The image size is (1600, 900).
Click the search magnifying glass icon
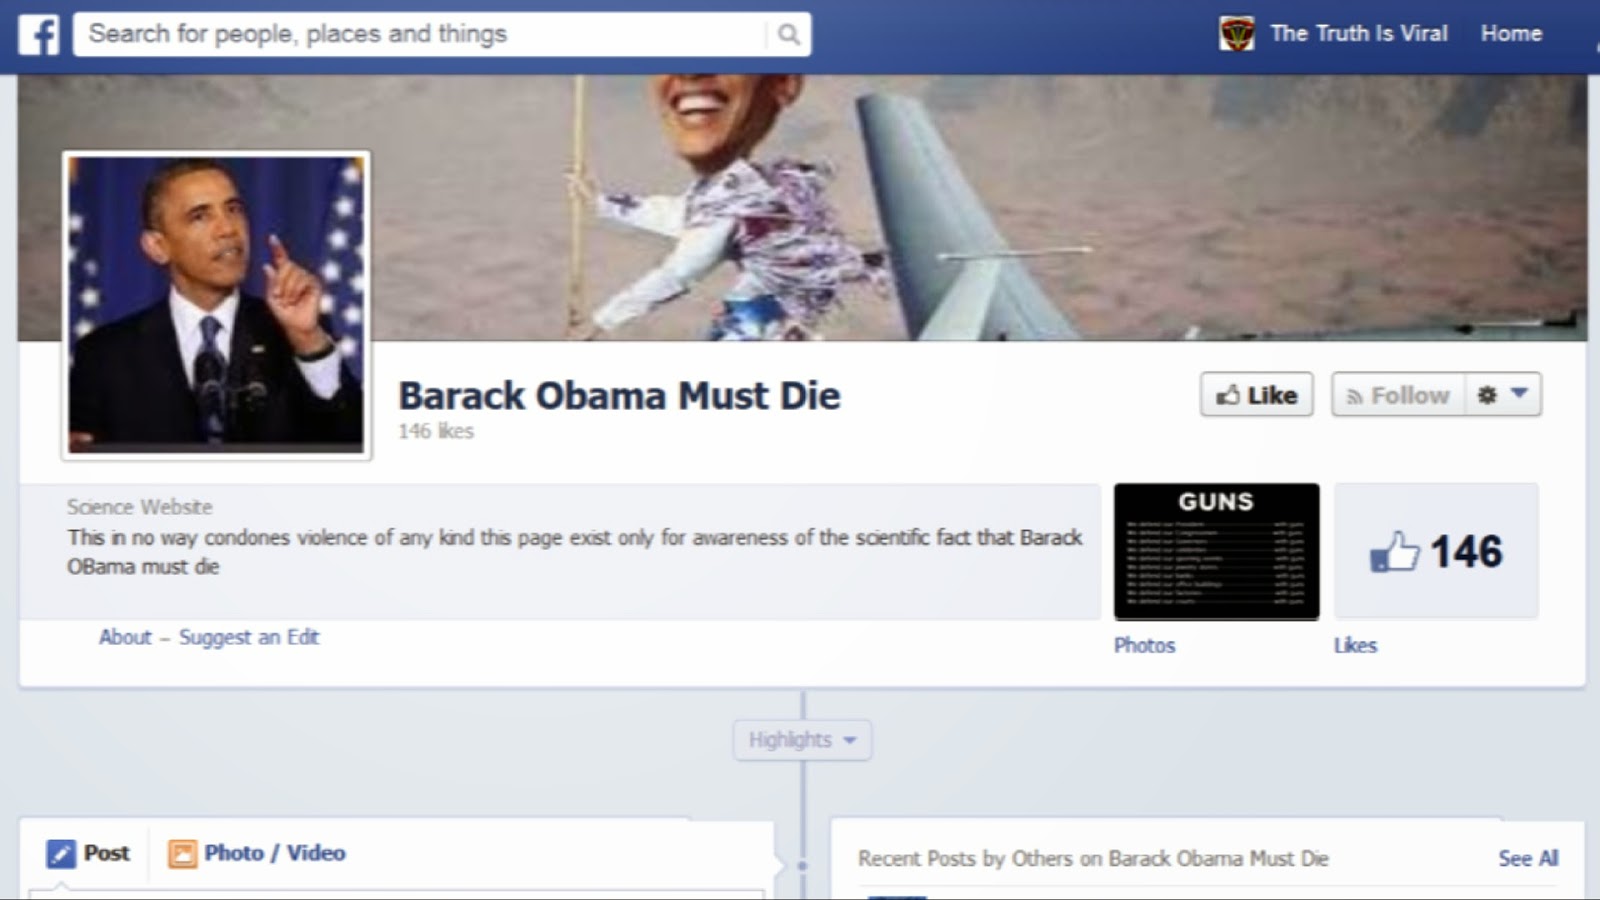click(x=788, y=34)
